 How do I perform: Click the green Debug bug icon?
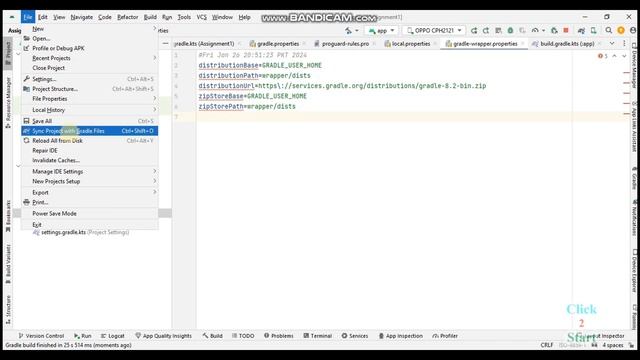(510, 31)
